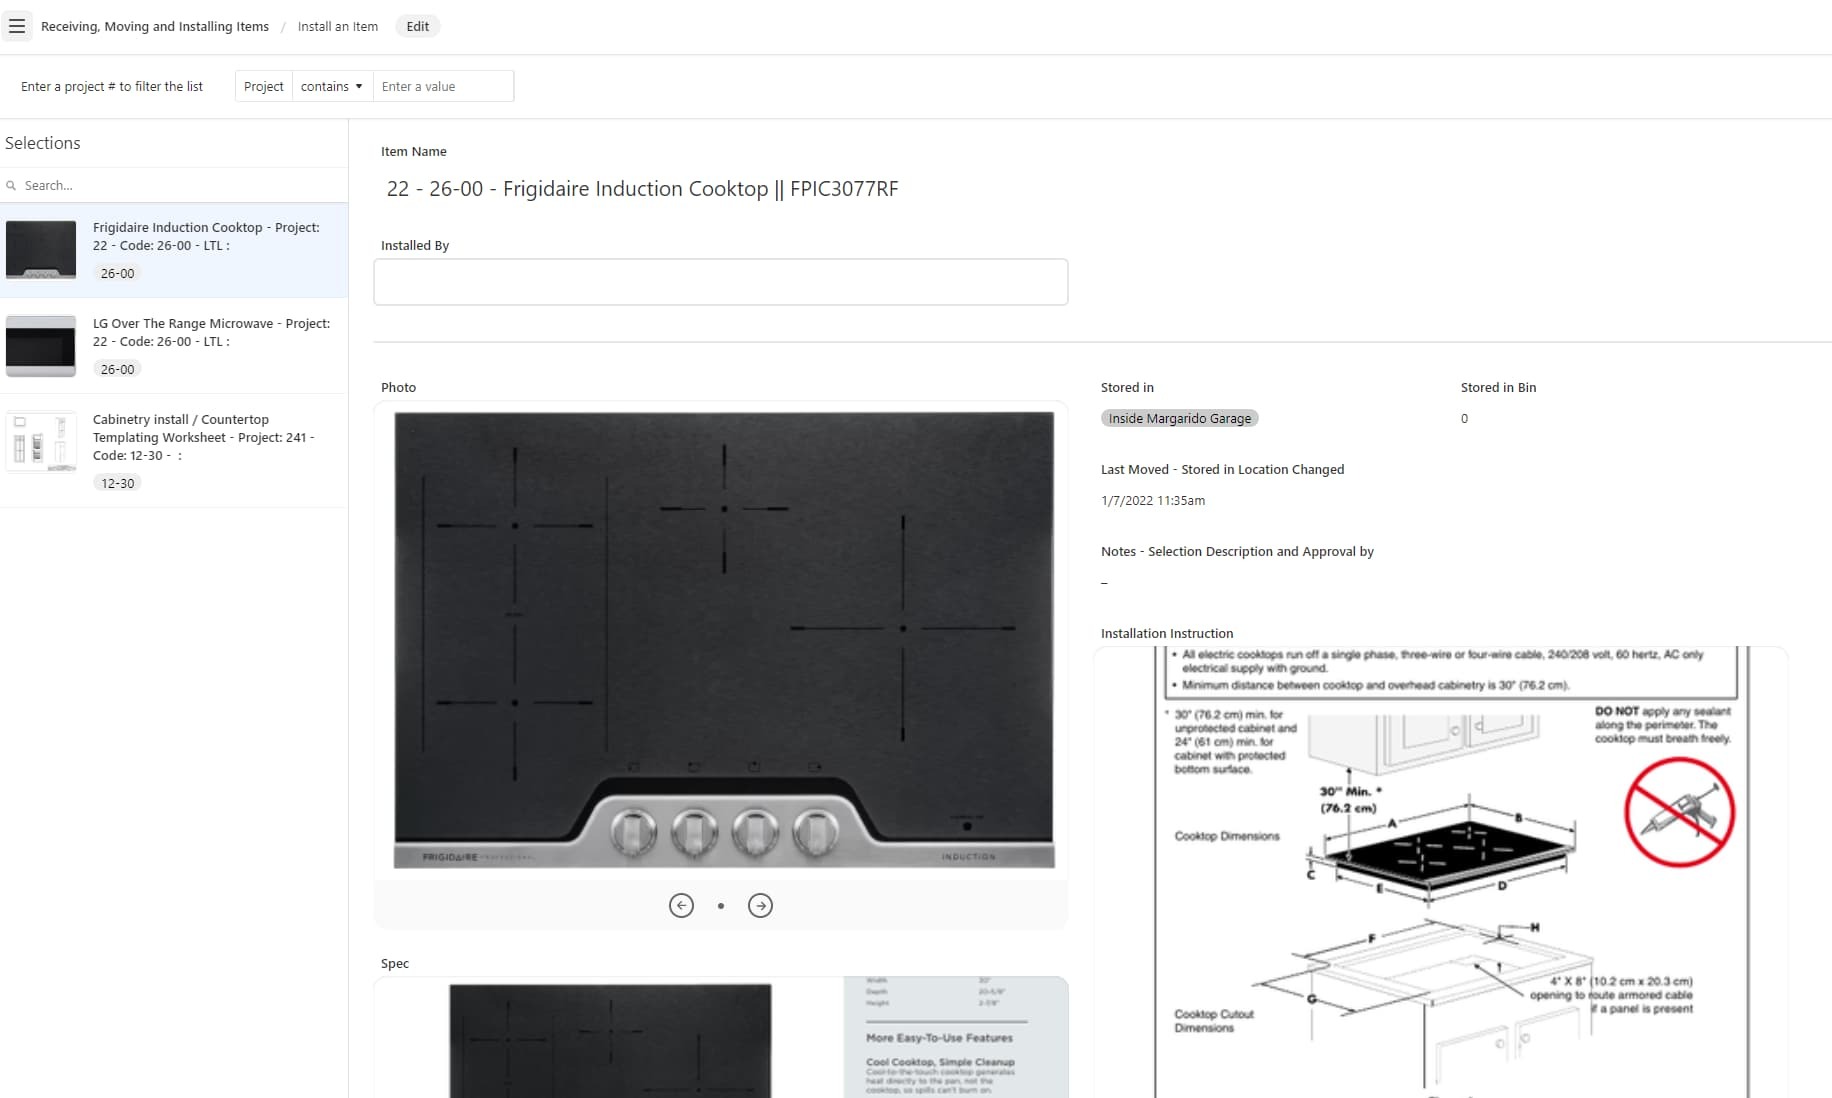This screenshot has height=1098, width=1832.
Task: Click the 26-00 tag under Frigidaire item
Action: tap(117, 273)
